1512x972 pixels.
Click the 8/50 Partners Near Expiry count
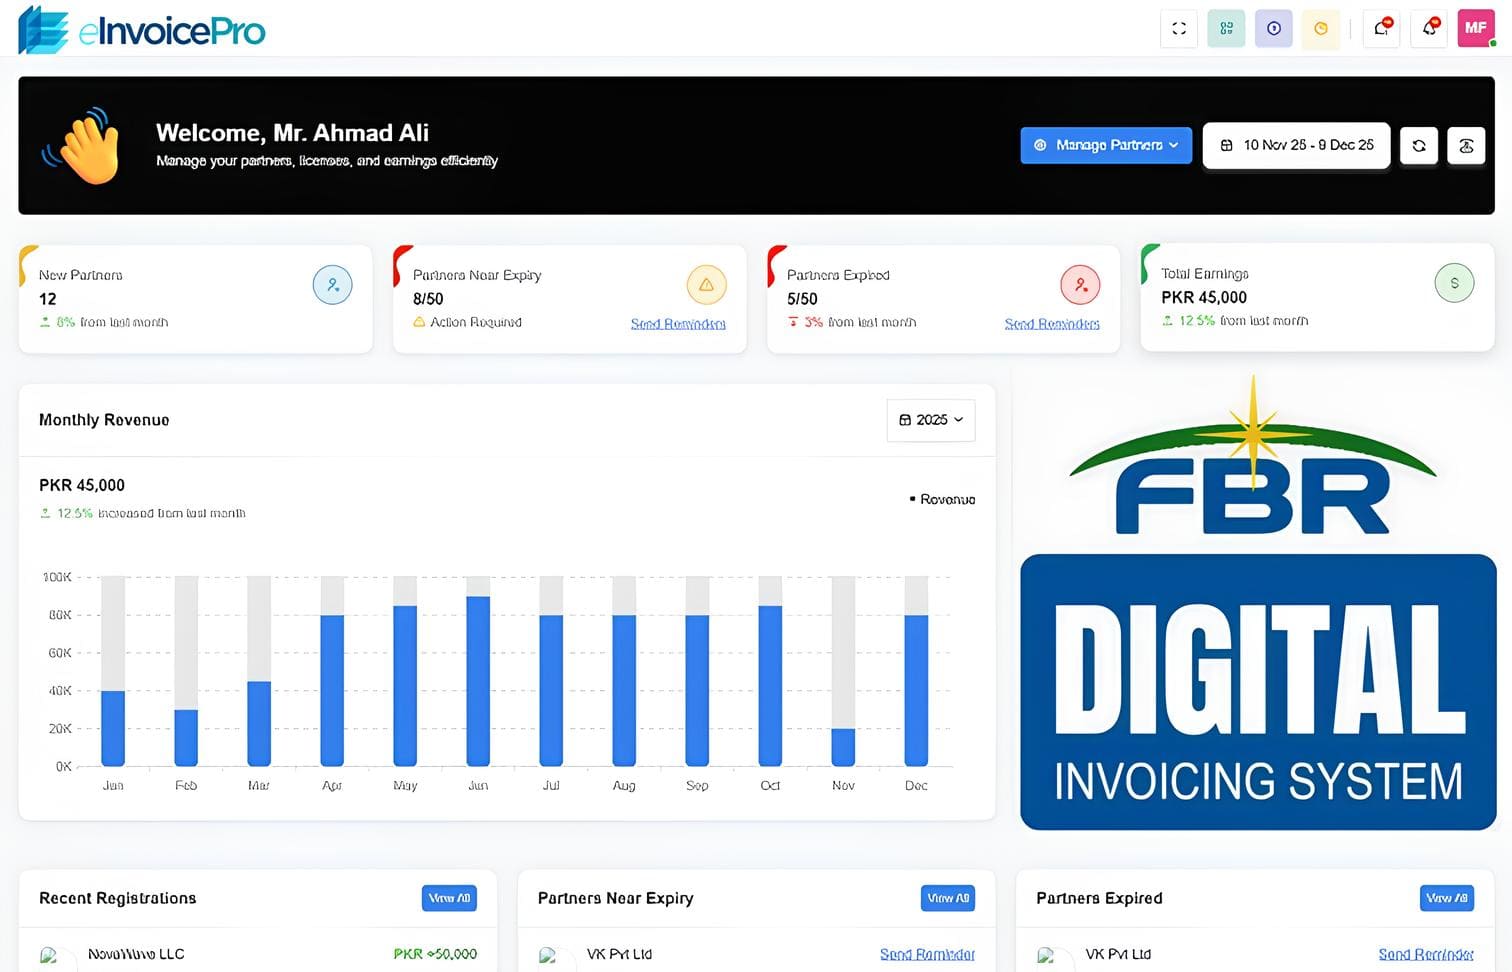coord(428,299)
